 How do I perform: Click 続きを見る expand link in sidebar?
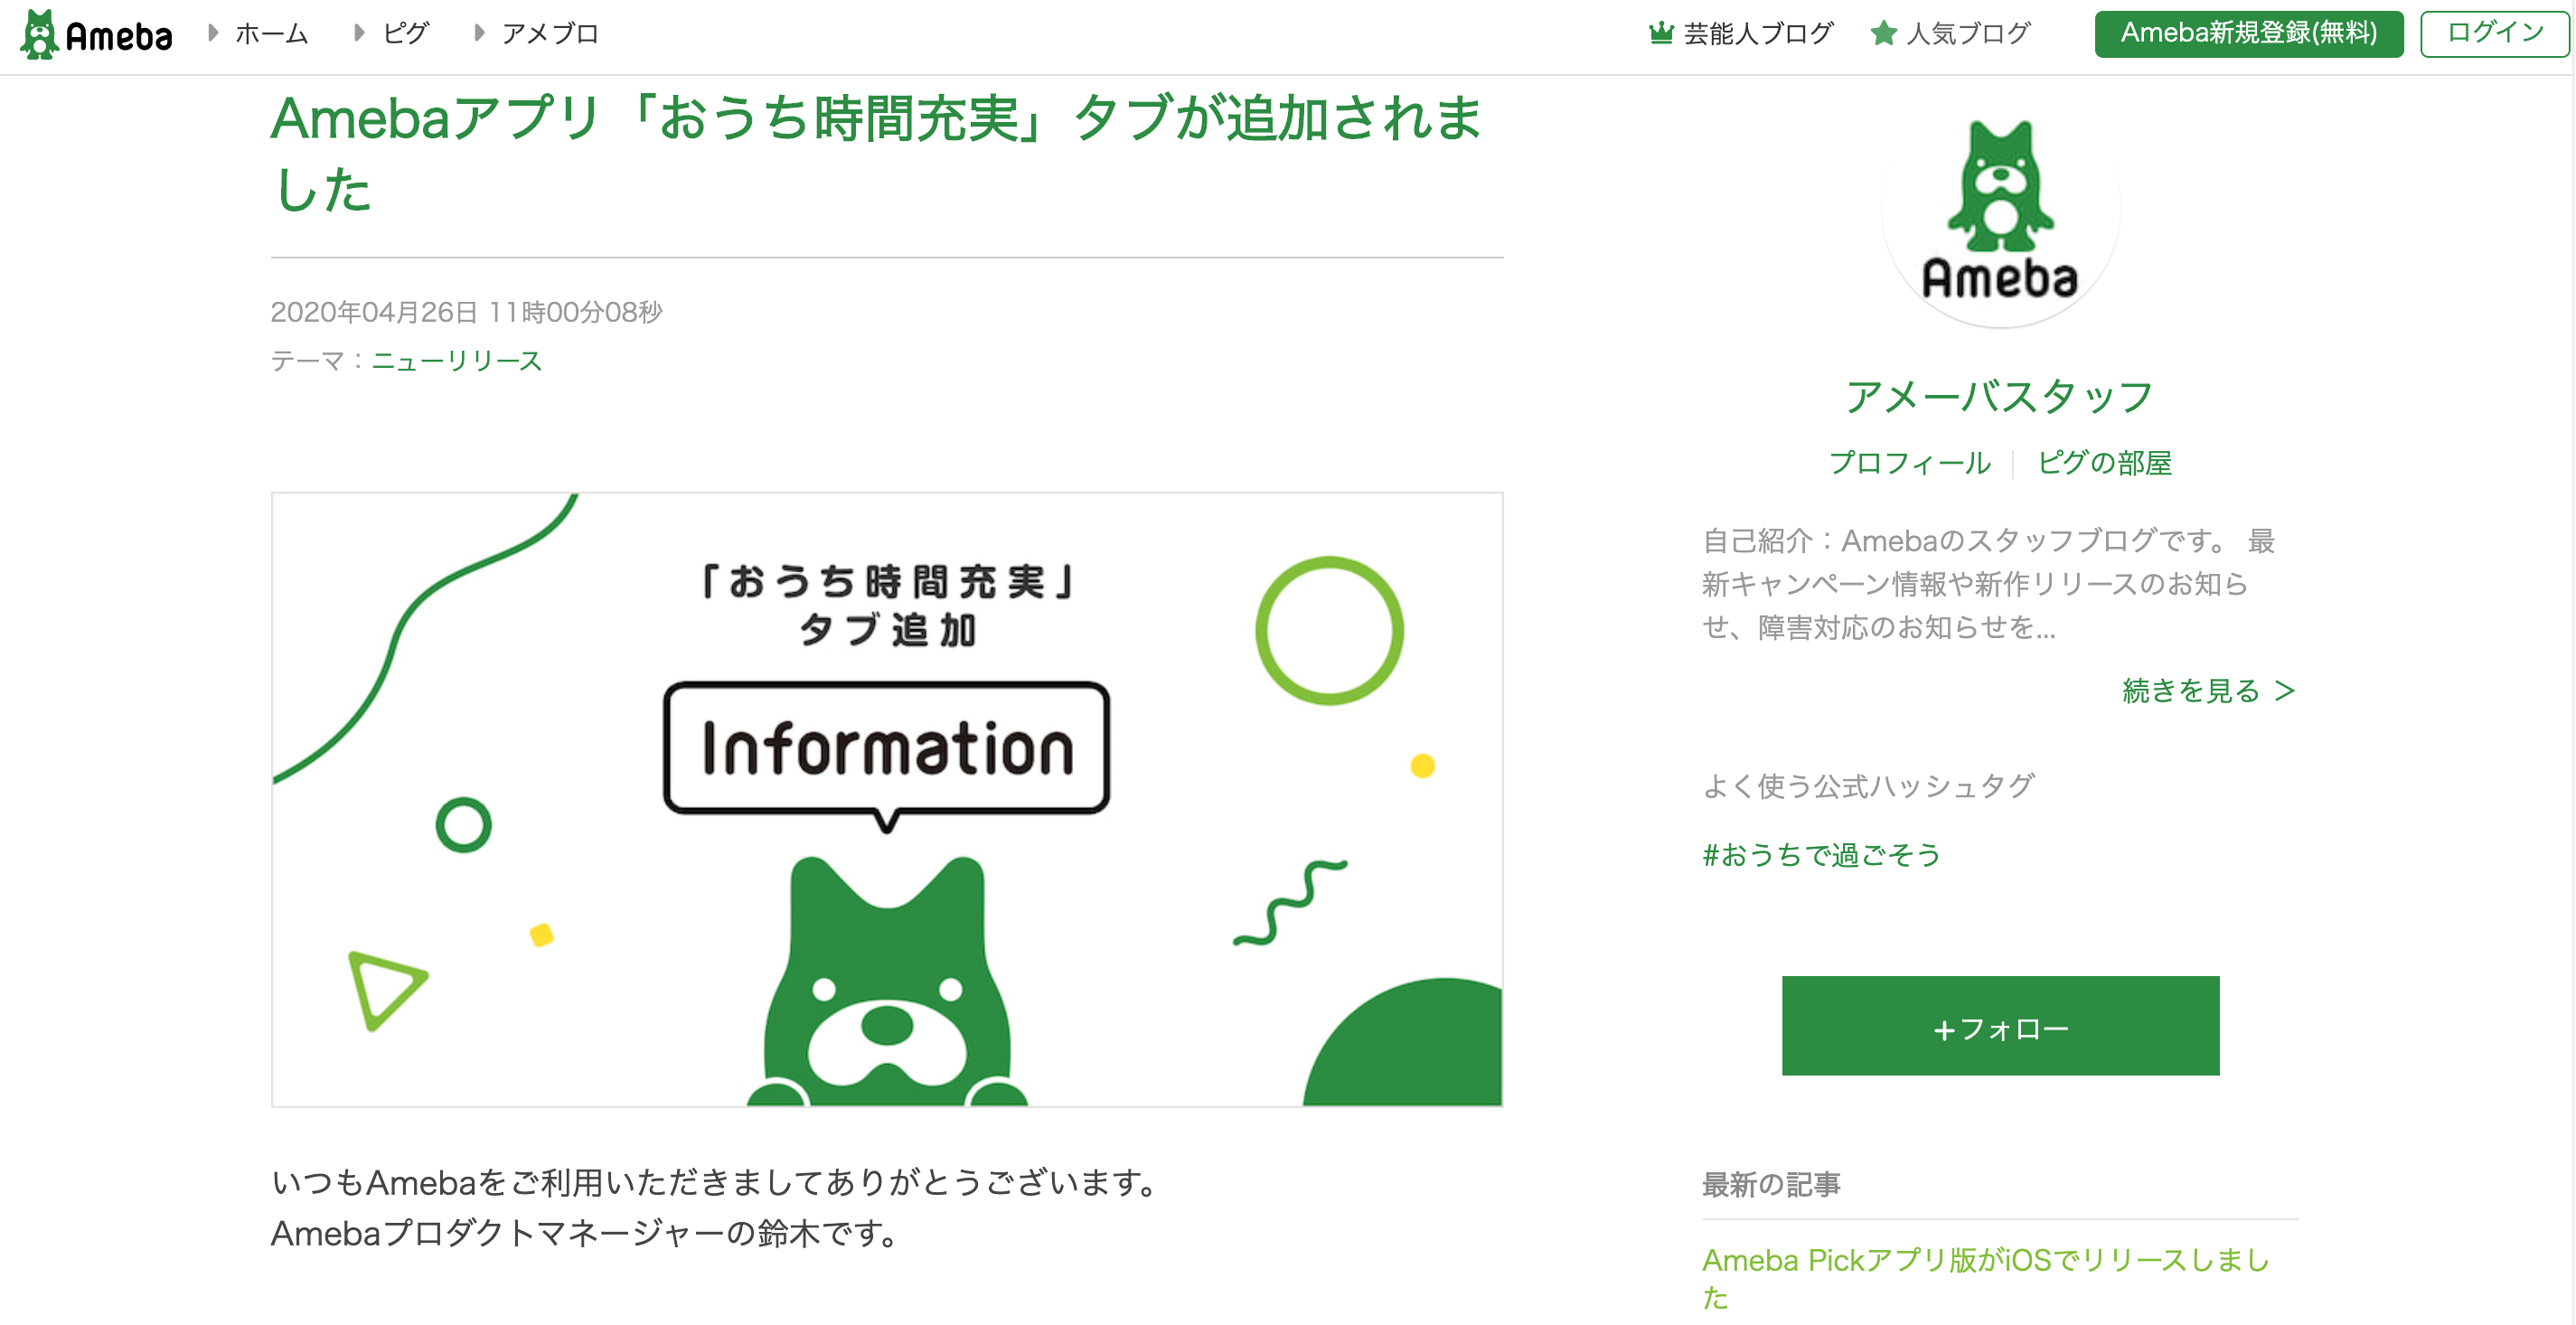click(x=2197, y=688)
